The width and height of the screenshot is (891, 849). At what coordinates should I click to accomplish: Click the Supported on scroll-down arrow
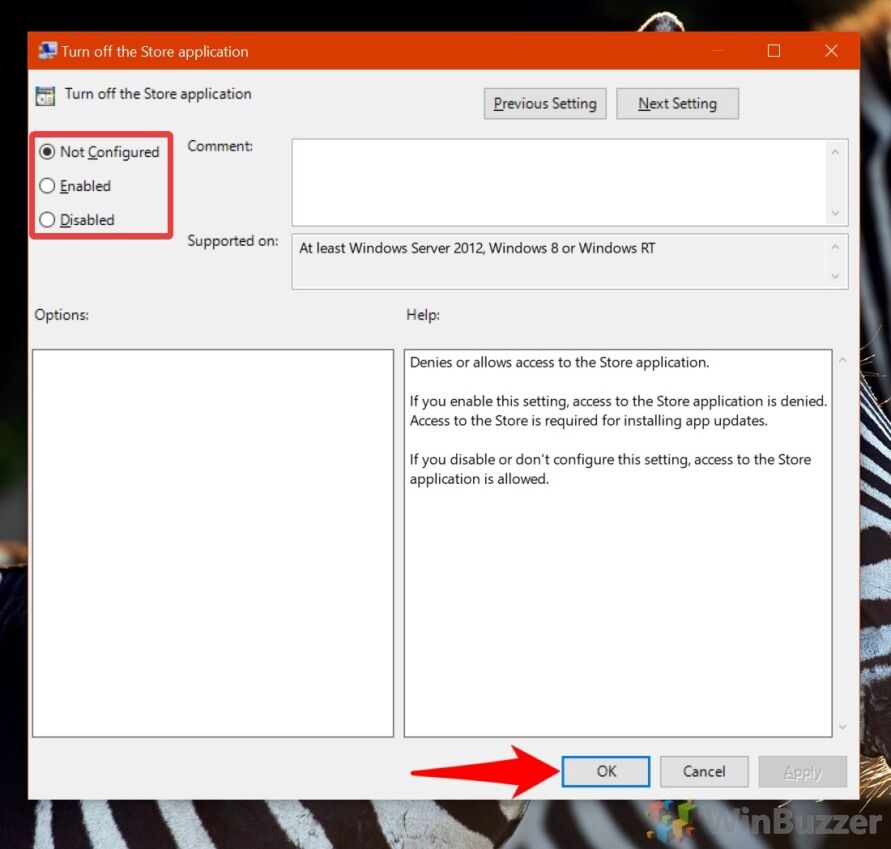[x=835, y=276]
